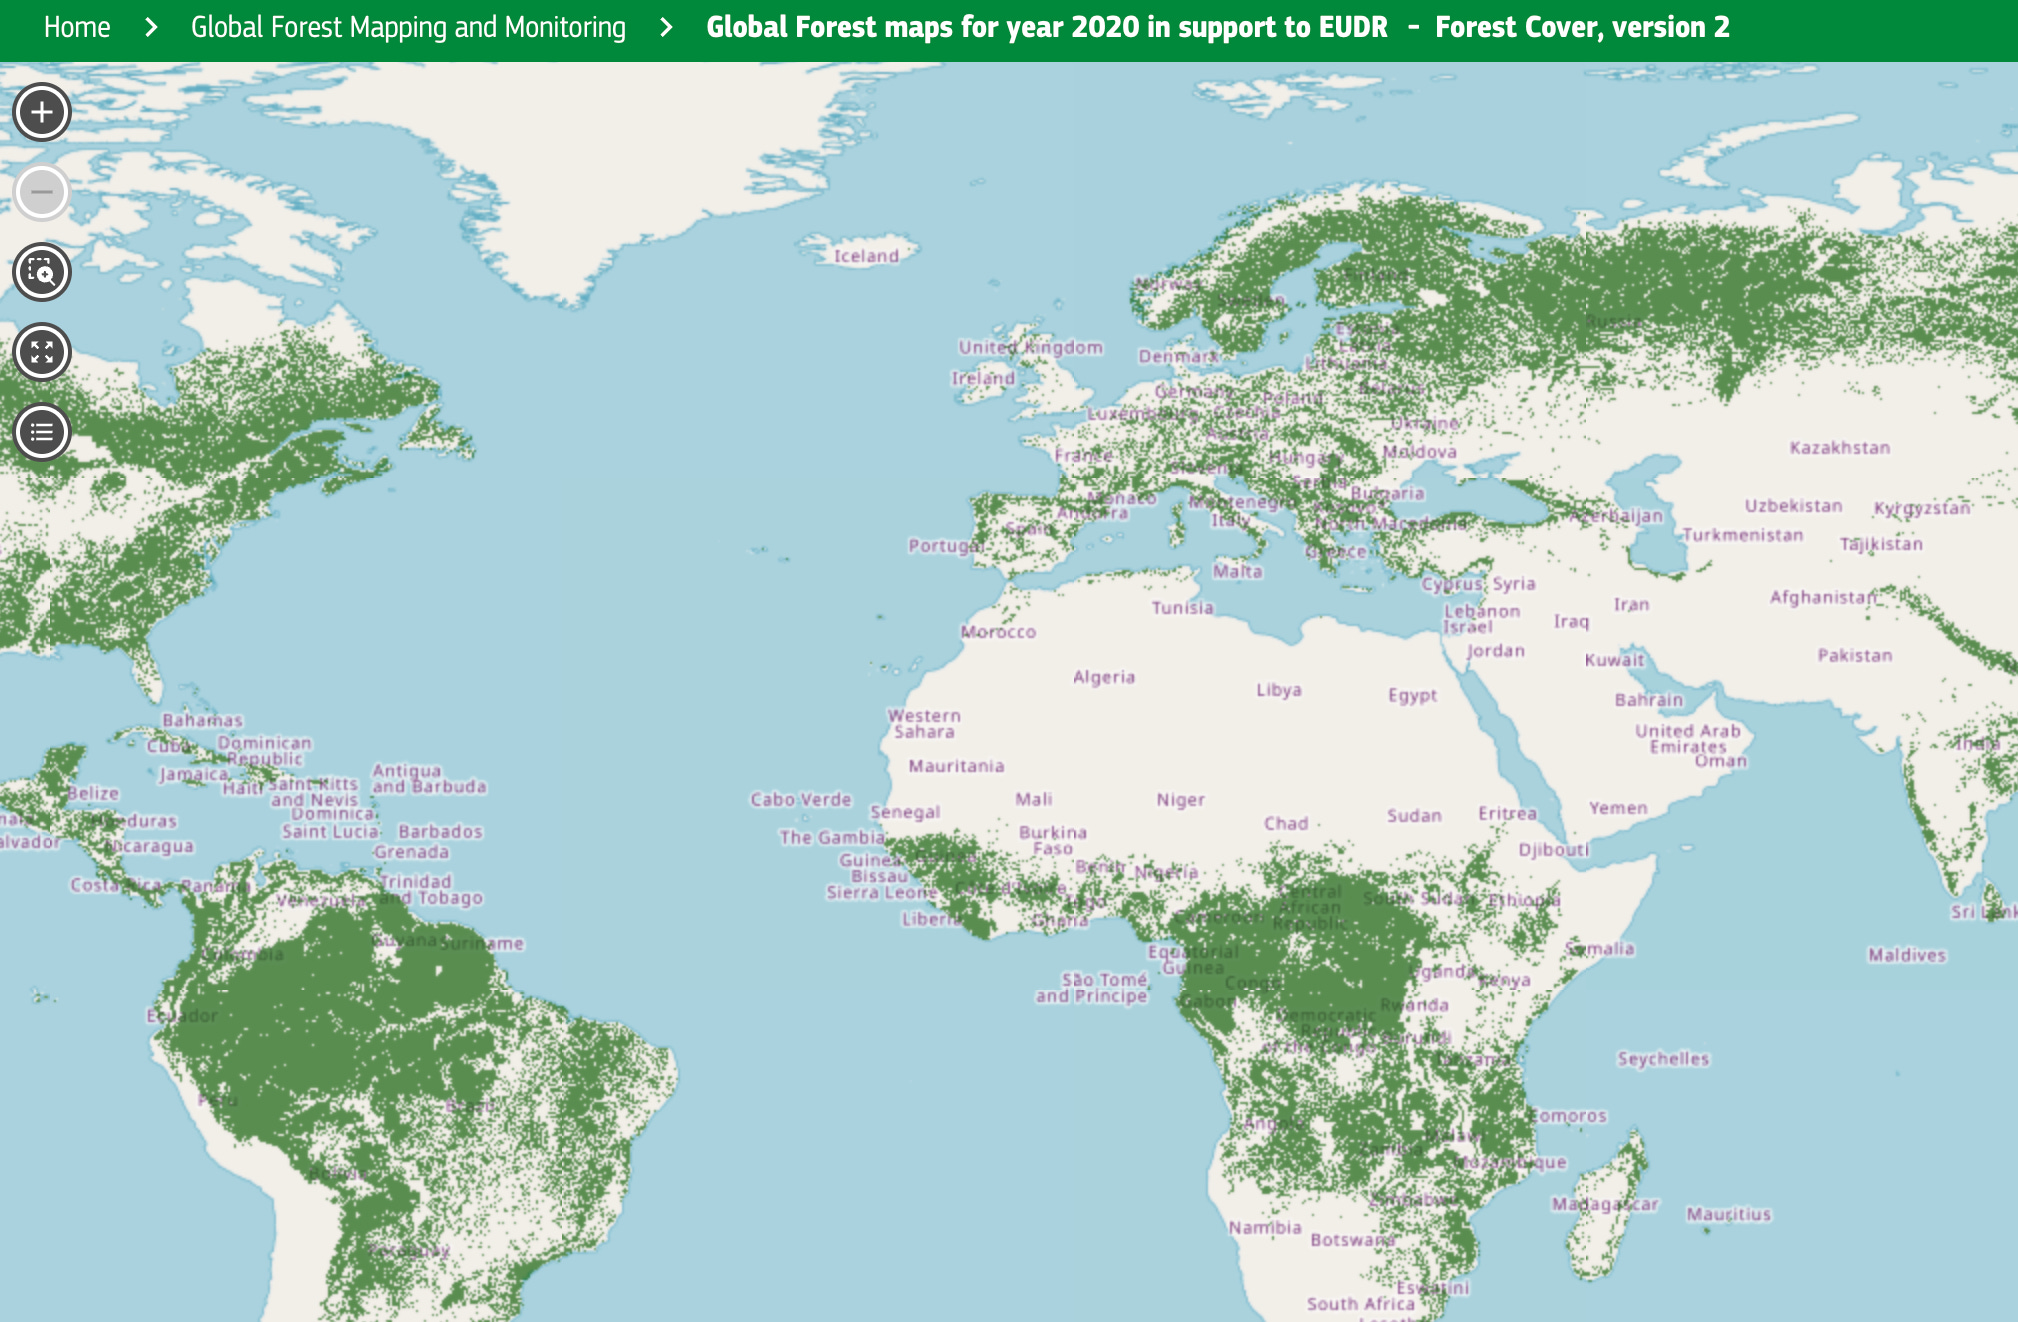Enter fullscreen map view

[41, 352]
